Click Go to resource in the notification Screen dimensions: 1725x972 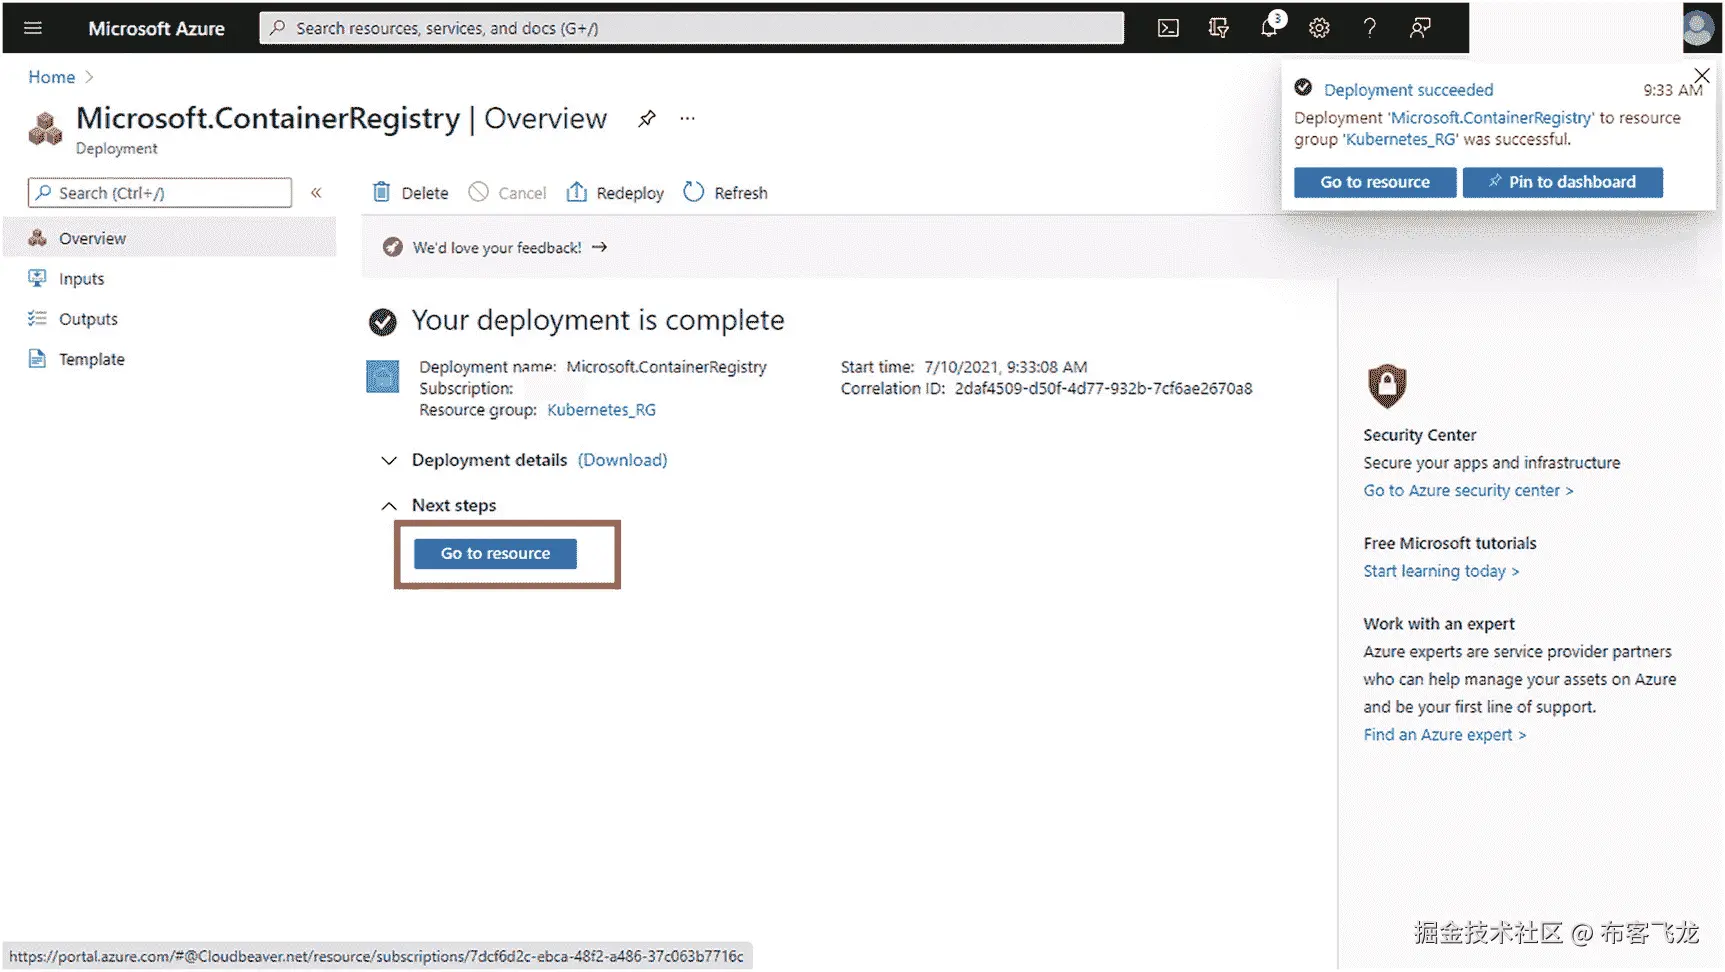pyautogui.click(x=1375, y=182)
